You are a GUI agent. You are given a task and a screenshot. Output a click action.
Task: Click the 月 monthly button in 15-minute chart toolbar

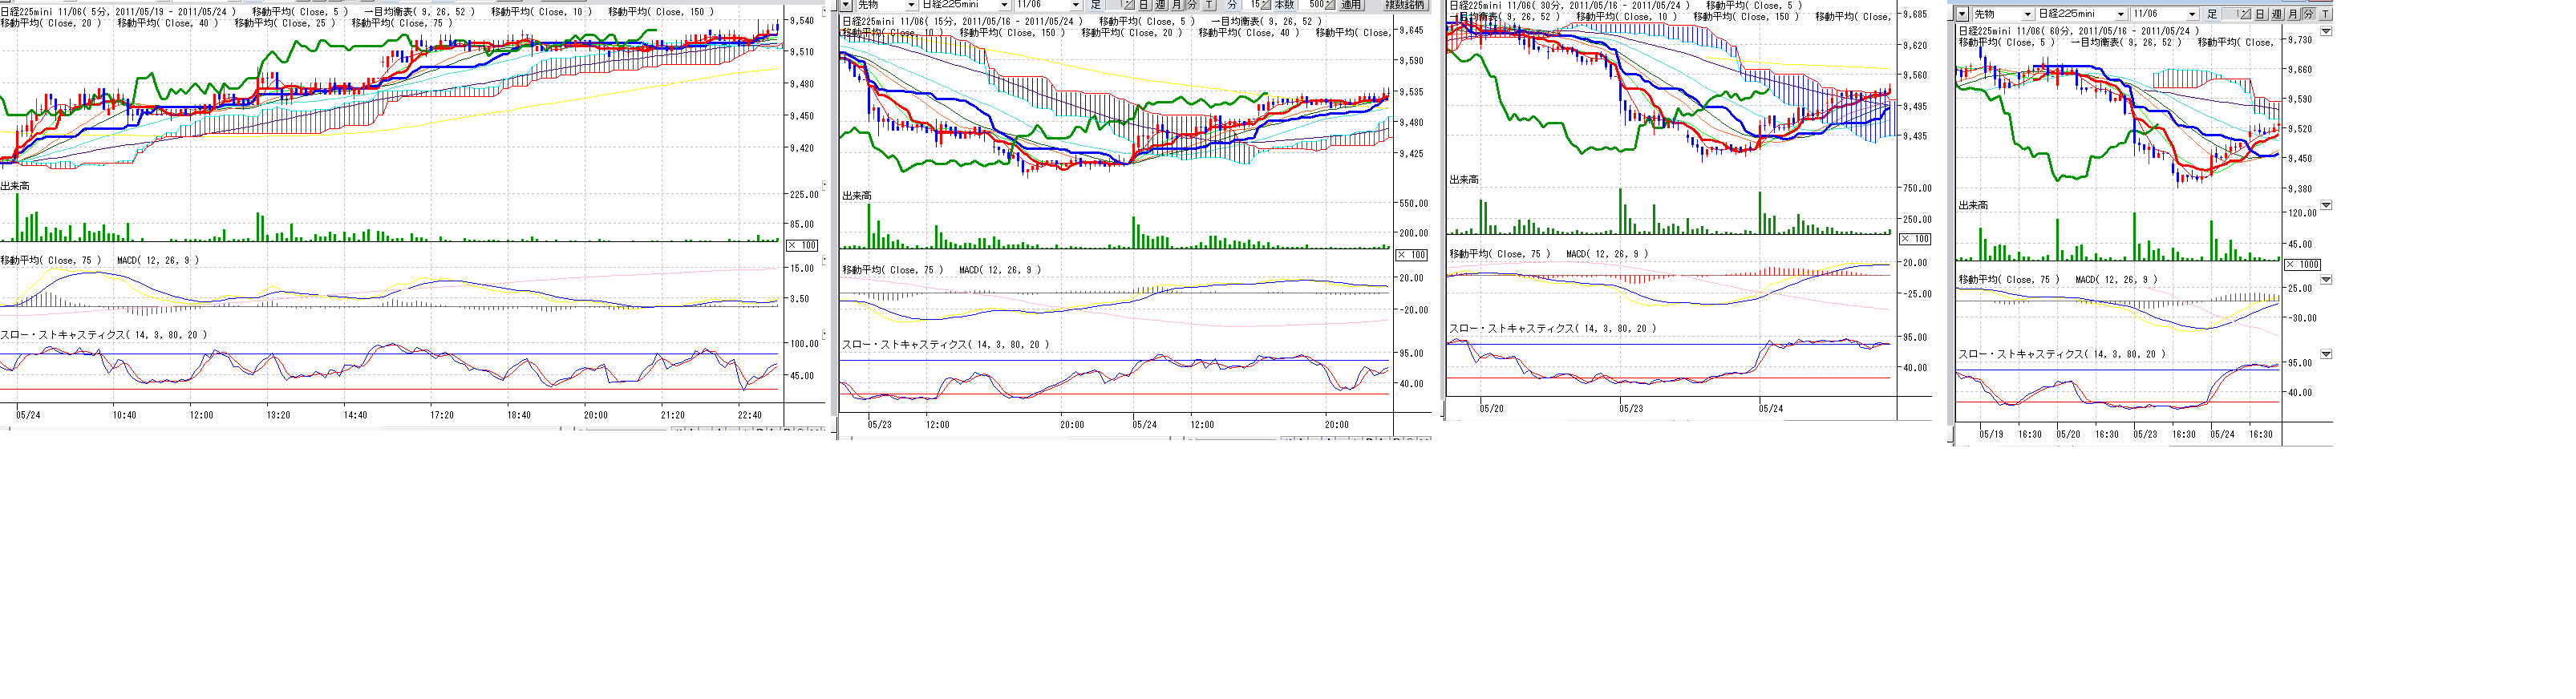click(x=1176, y=6)
